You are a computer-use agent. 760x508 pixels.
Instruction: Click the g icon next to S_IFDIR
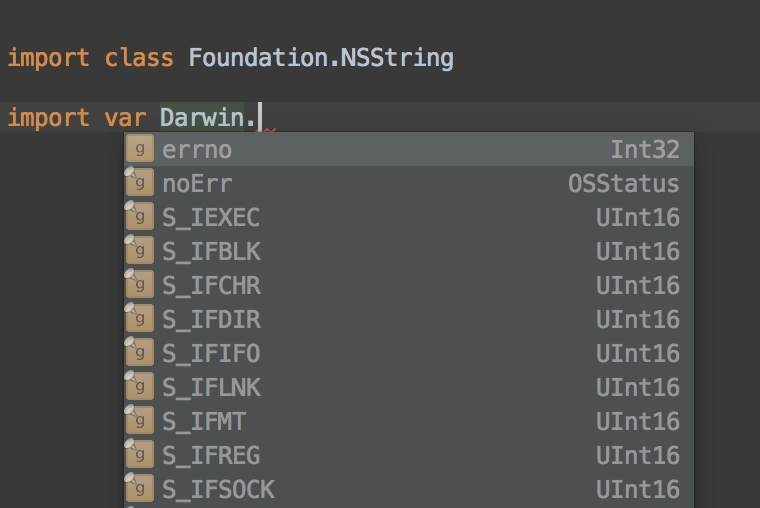140,319
